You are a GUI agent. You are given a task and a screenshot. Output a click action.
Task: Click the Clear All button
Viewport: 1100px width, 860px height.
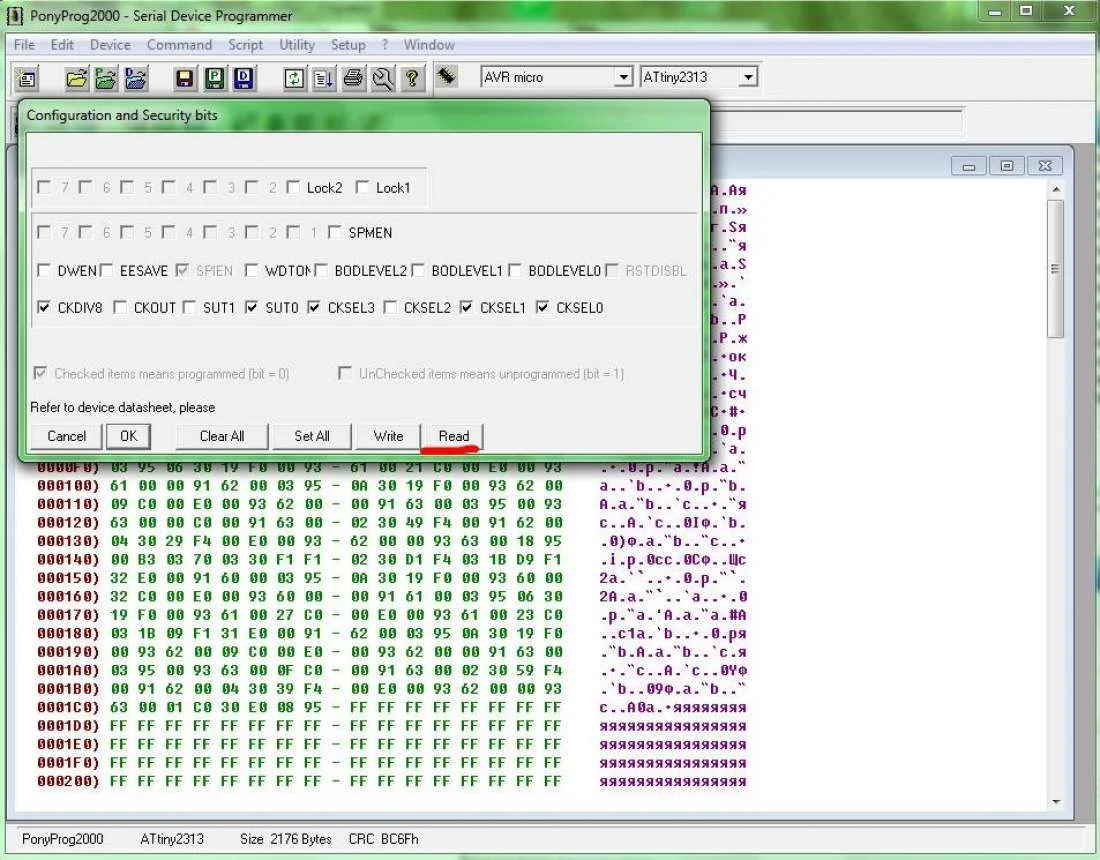coord(222,436)
